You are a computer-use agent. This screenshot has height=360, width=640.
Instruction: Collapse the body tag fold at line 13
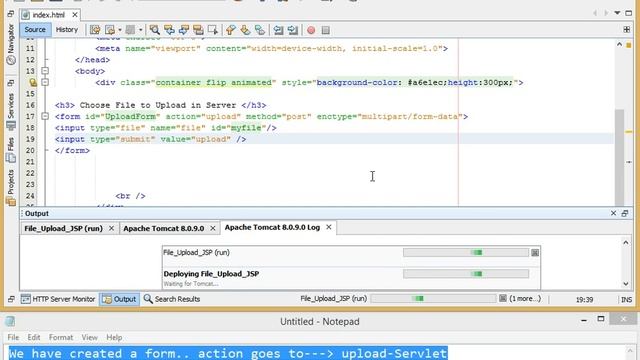tap(45, 71)
